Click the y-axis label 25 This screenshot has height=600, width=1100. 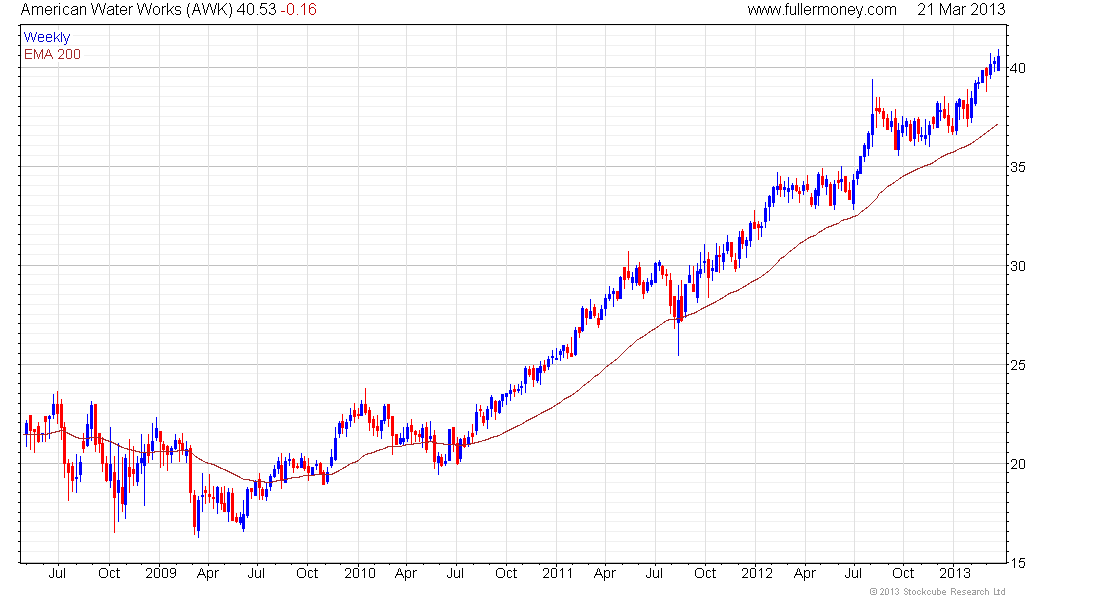pos(1017,365)
